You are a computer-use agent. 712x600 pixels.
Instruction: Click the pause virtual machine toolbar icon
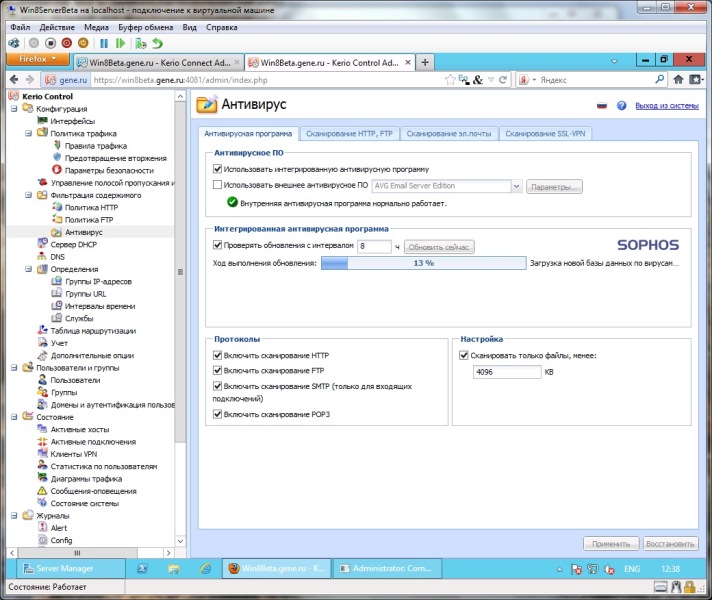103,44
